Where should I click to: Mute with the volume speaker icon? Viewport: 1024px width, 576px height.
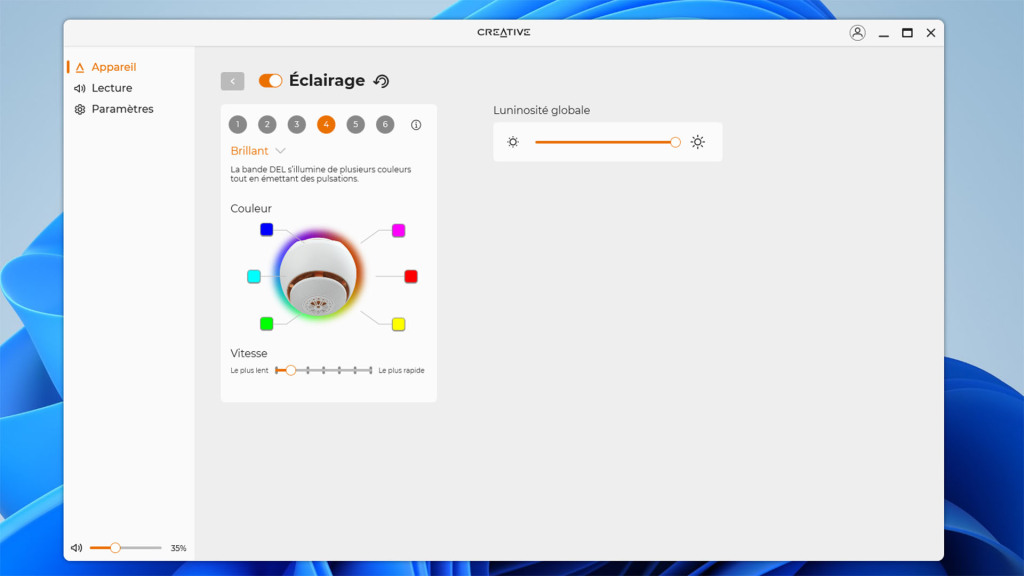(77, 548)
